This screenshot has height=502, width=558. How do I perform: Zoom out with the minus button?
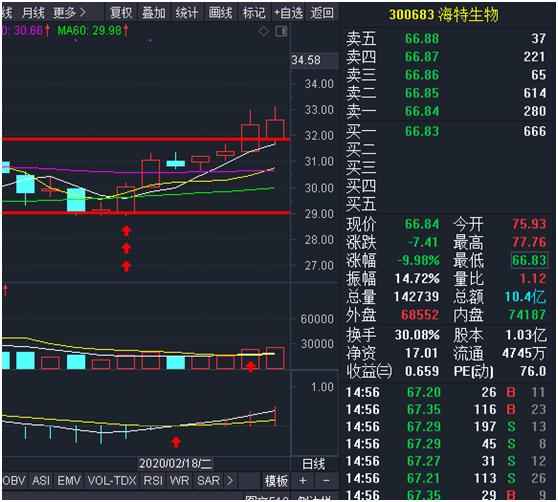(326, 481)
